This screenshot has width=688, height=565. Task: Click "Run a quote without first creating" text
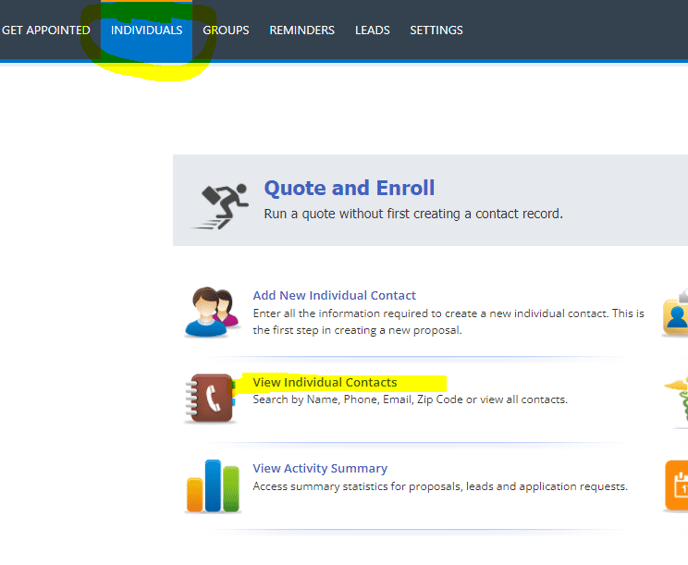[413, 214]
